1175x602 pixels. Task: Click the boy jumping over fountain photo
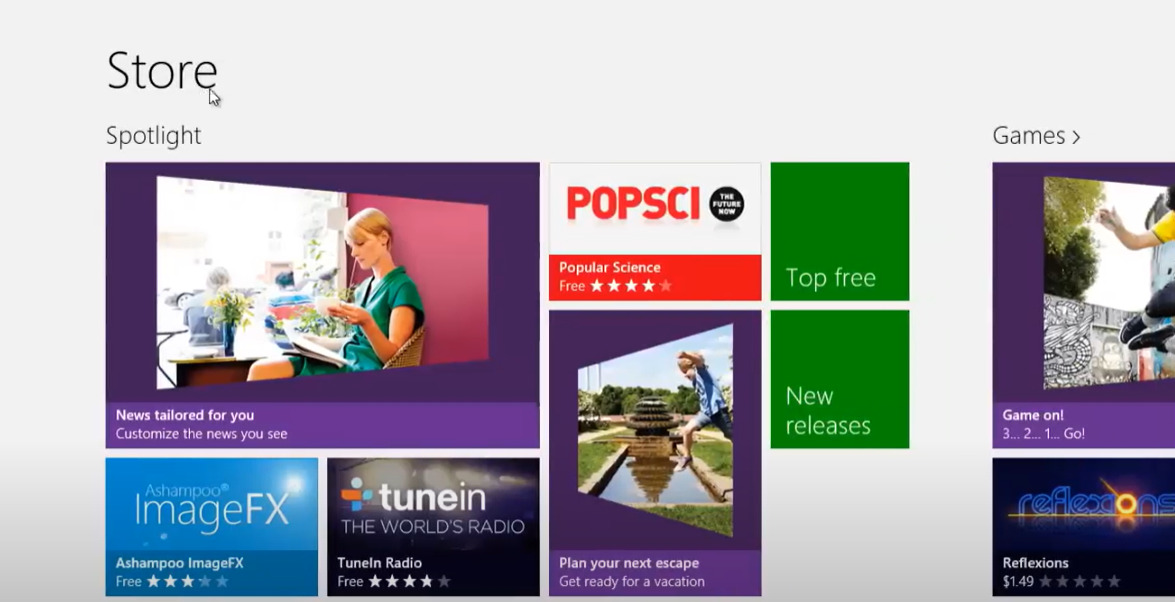point(655,430)
